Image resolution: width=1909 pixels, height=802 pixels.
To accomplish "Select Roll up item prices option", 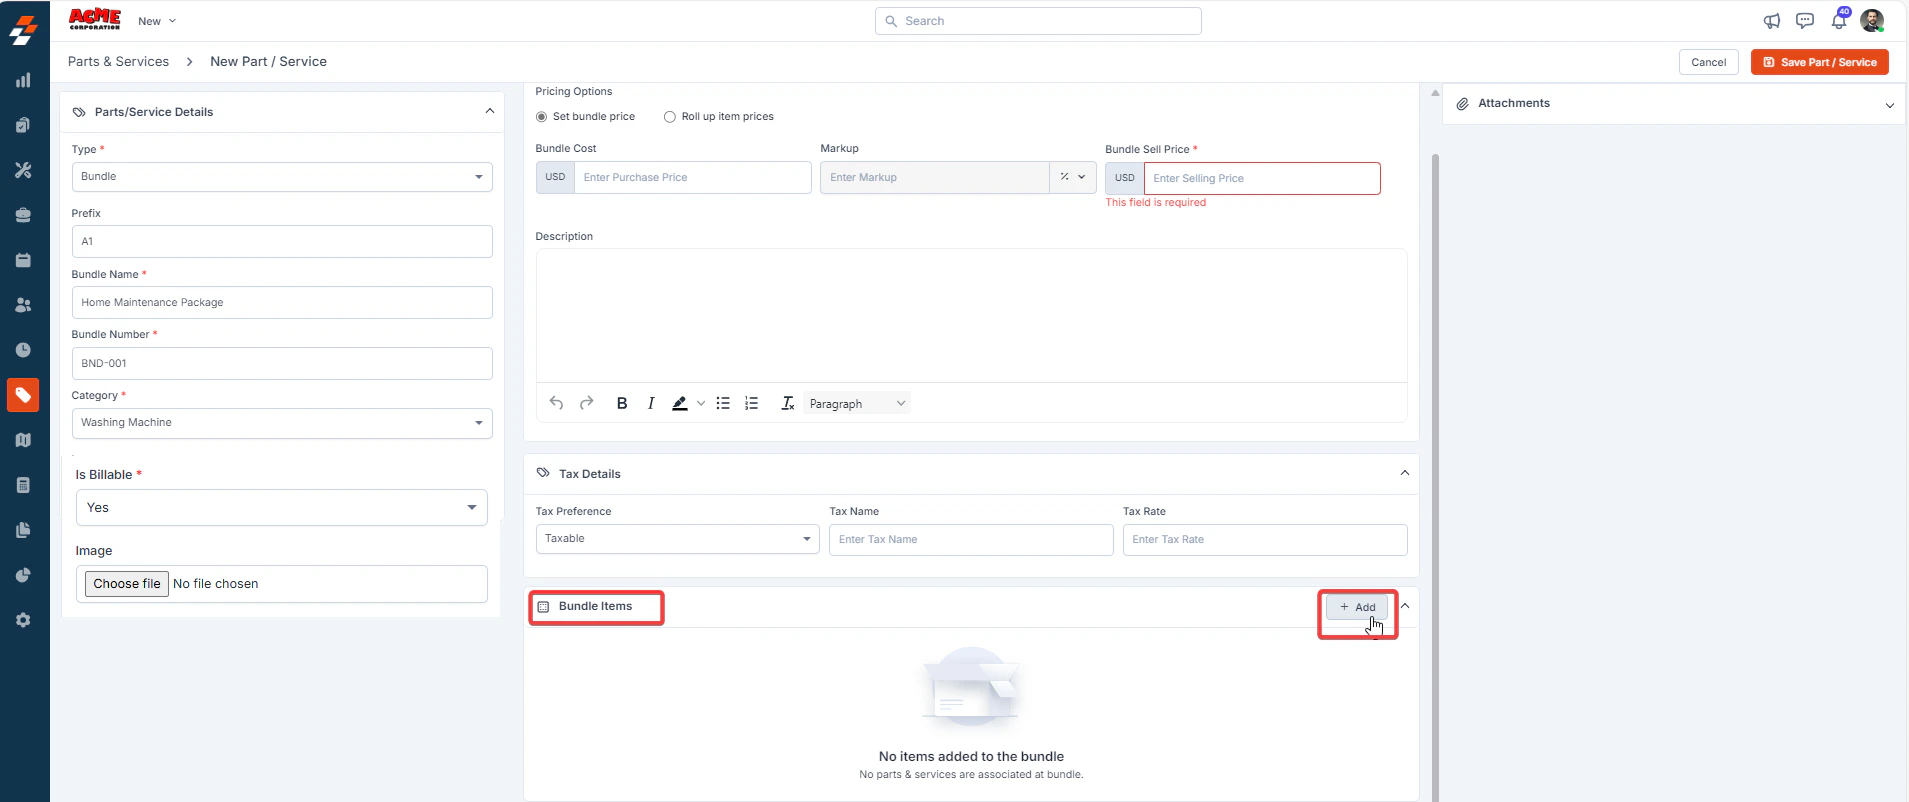I will [x=719, y=116].
